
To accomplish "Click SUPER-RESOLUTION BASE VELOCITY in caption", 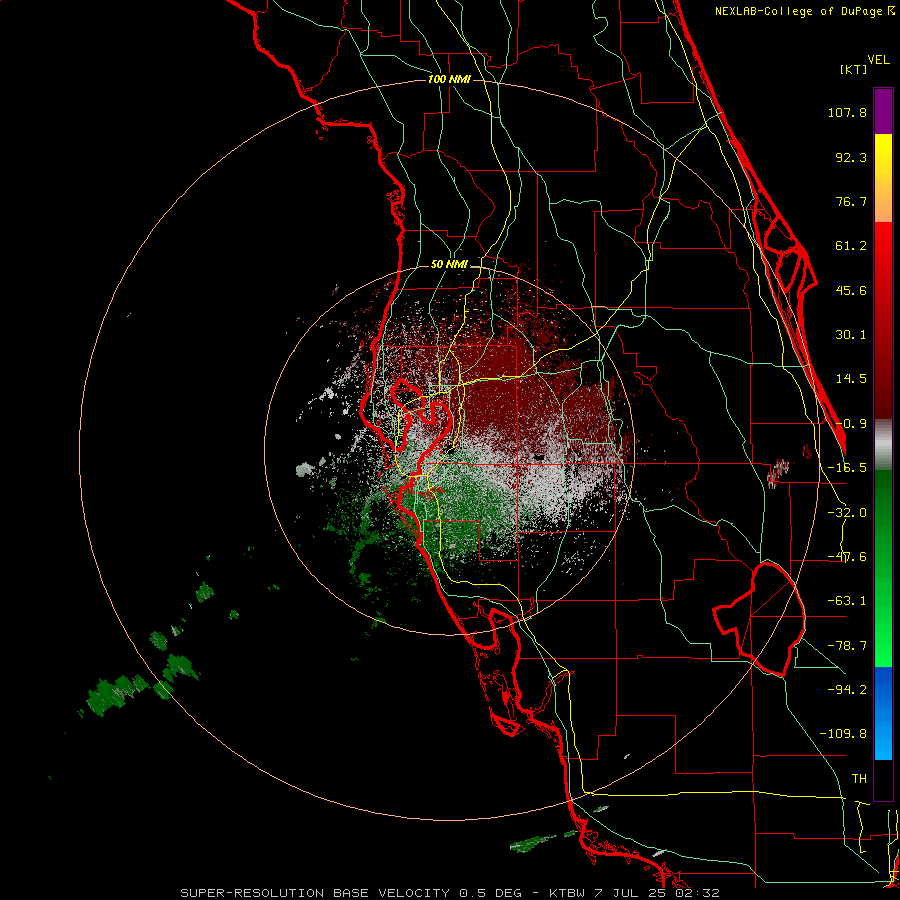I will click(x=316, y=893).
